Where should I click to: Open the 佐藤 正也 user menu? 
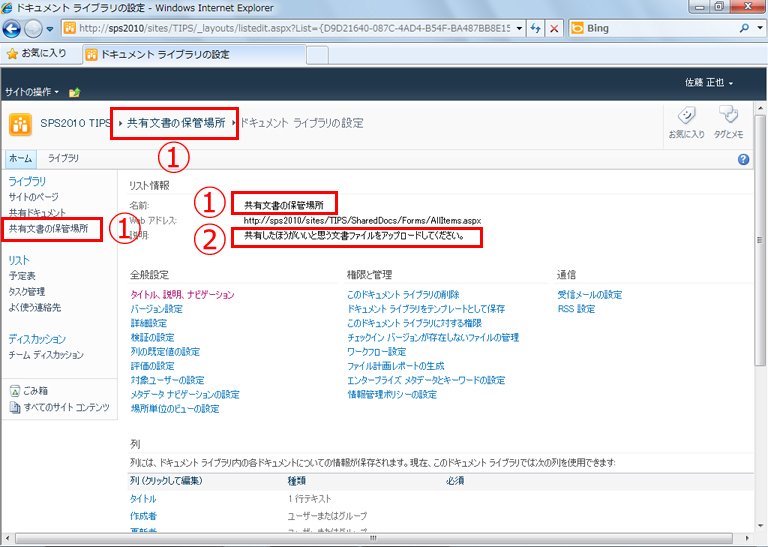[708, 83]
